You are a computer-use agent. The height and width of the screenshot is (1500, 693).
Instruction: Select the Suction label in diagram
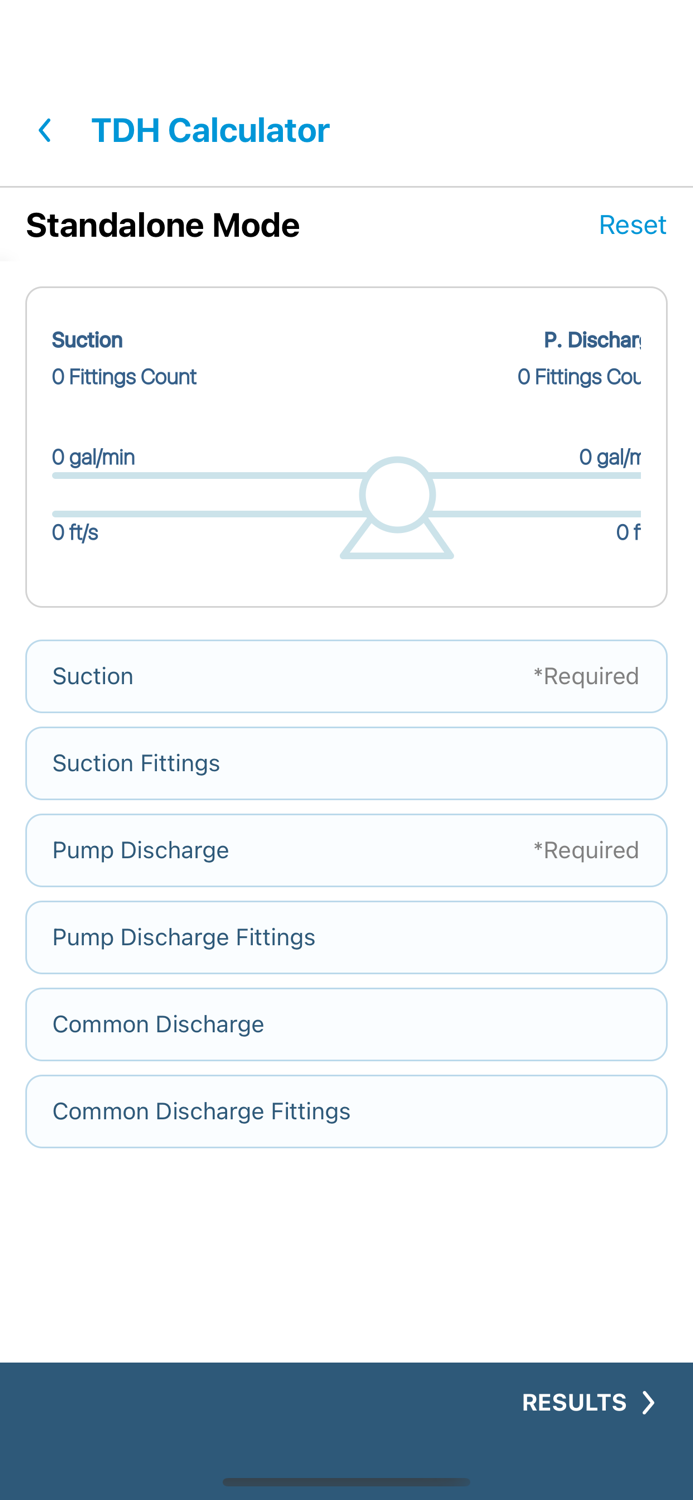(87, 340)
